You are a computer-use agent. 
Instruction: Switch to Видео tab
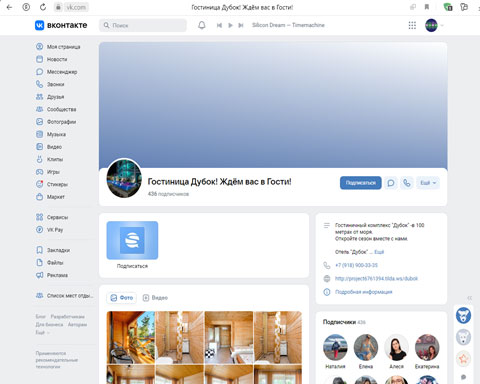155,298
